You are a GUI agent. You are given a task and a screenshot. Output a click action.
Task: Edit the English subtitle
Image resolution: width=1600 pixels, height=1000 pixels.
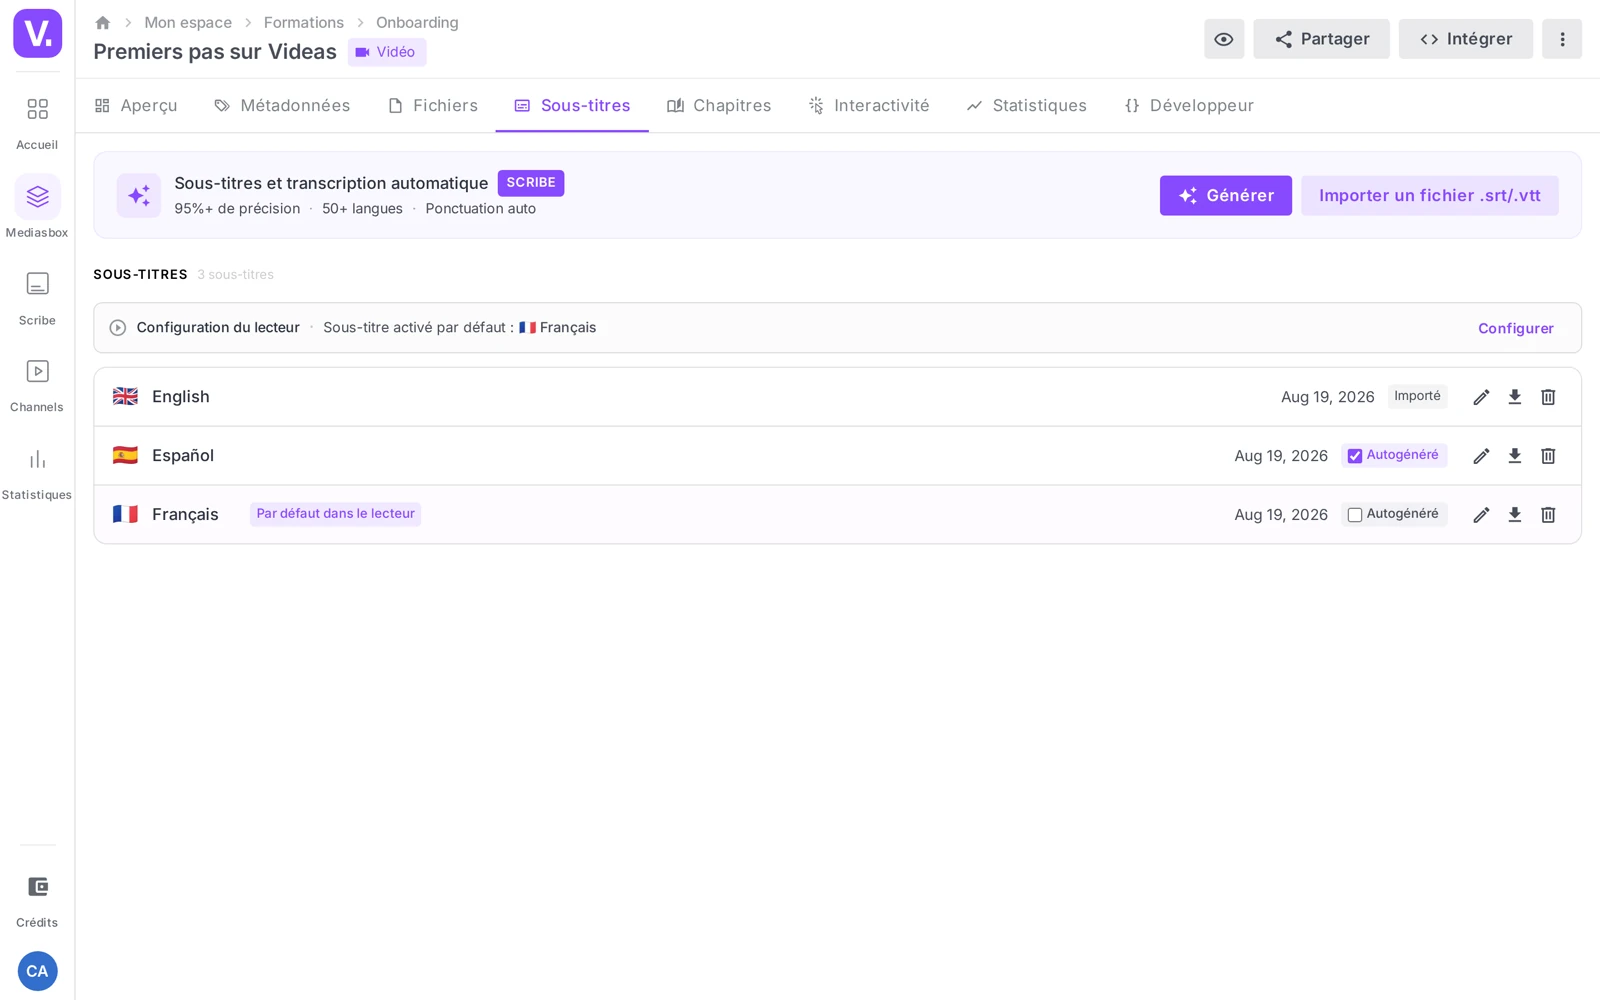[x=1481, y=397]
